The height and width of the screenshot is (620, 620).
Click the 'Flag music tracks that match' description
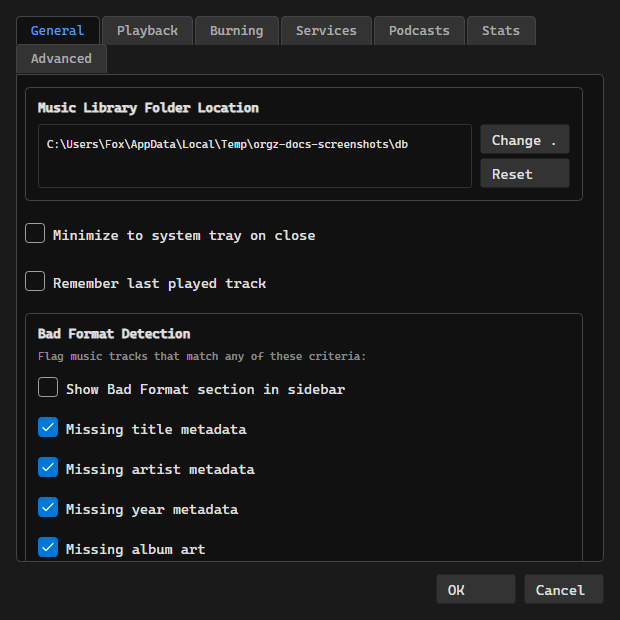pyautogui.click(x=202, y=356)
